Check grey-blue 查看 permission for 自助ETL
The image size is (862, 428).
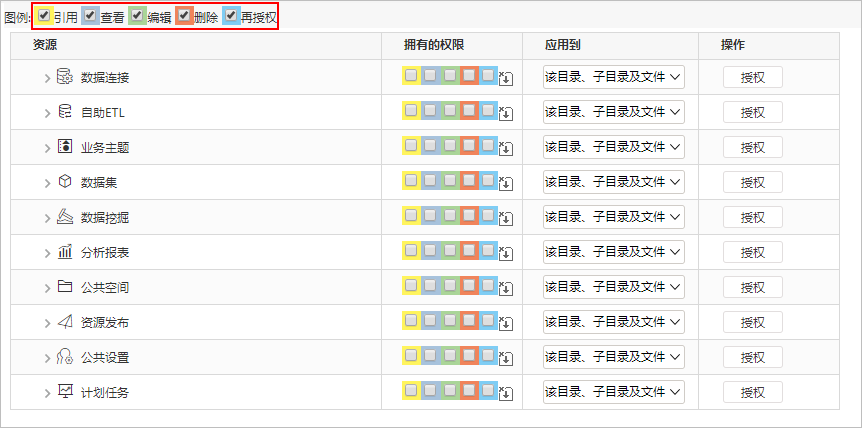tap(430, 110)
